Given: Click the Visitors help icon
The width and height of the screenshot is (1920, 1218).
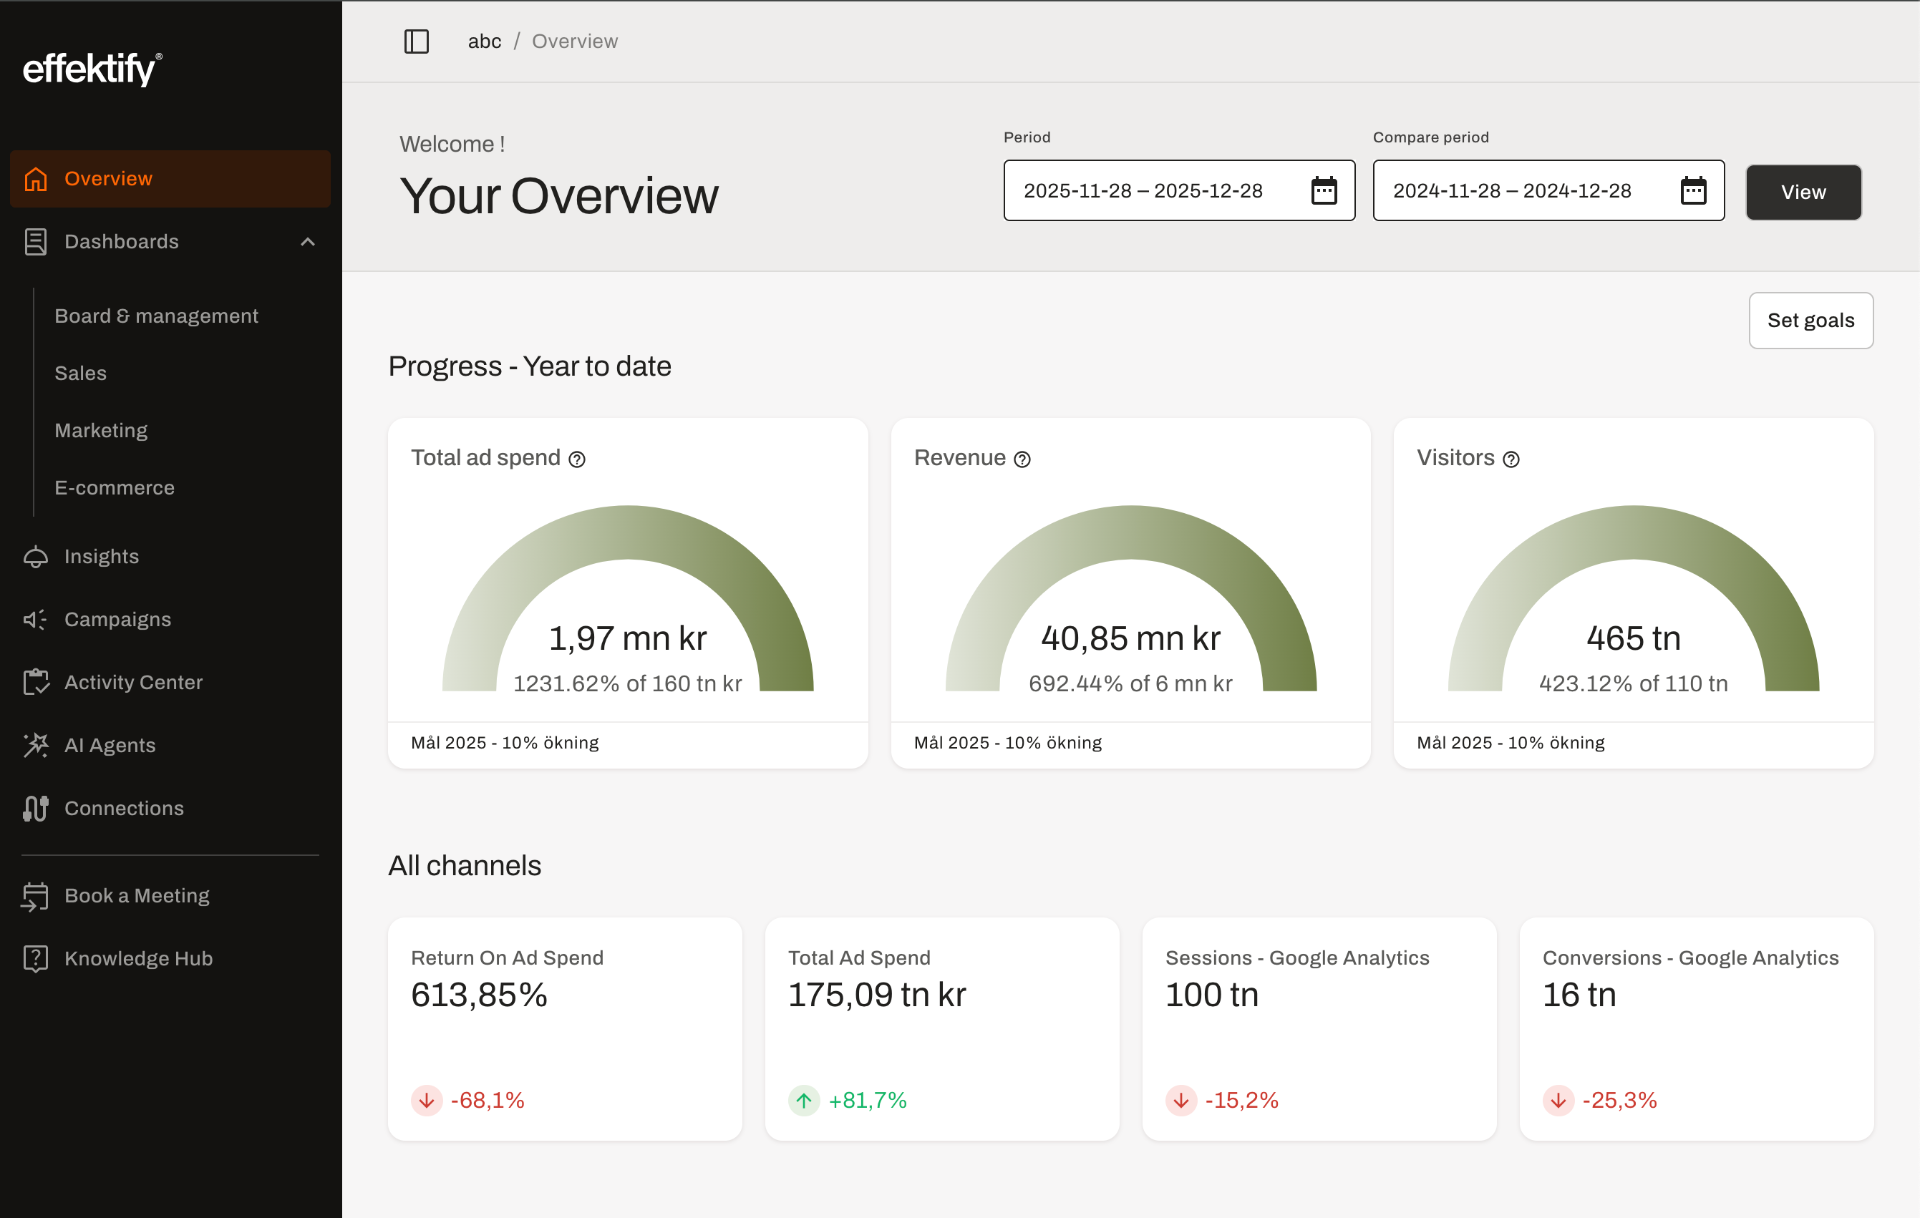Looking at the screenshot, I should [1511, 459].
